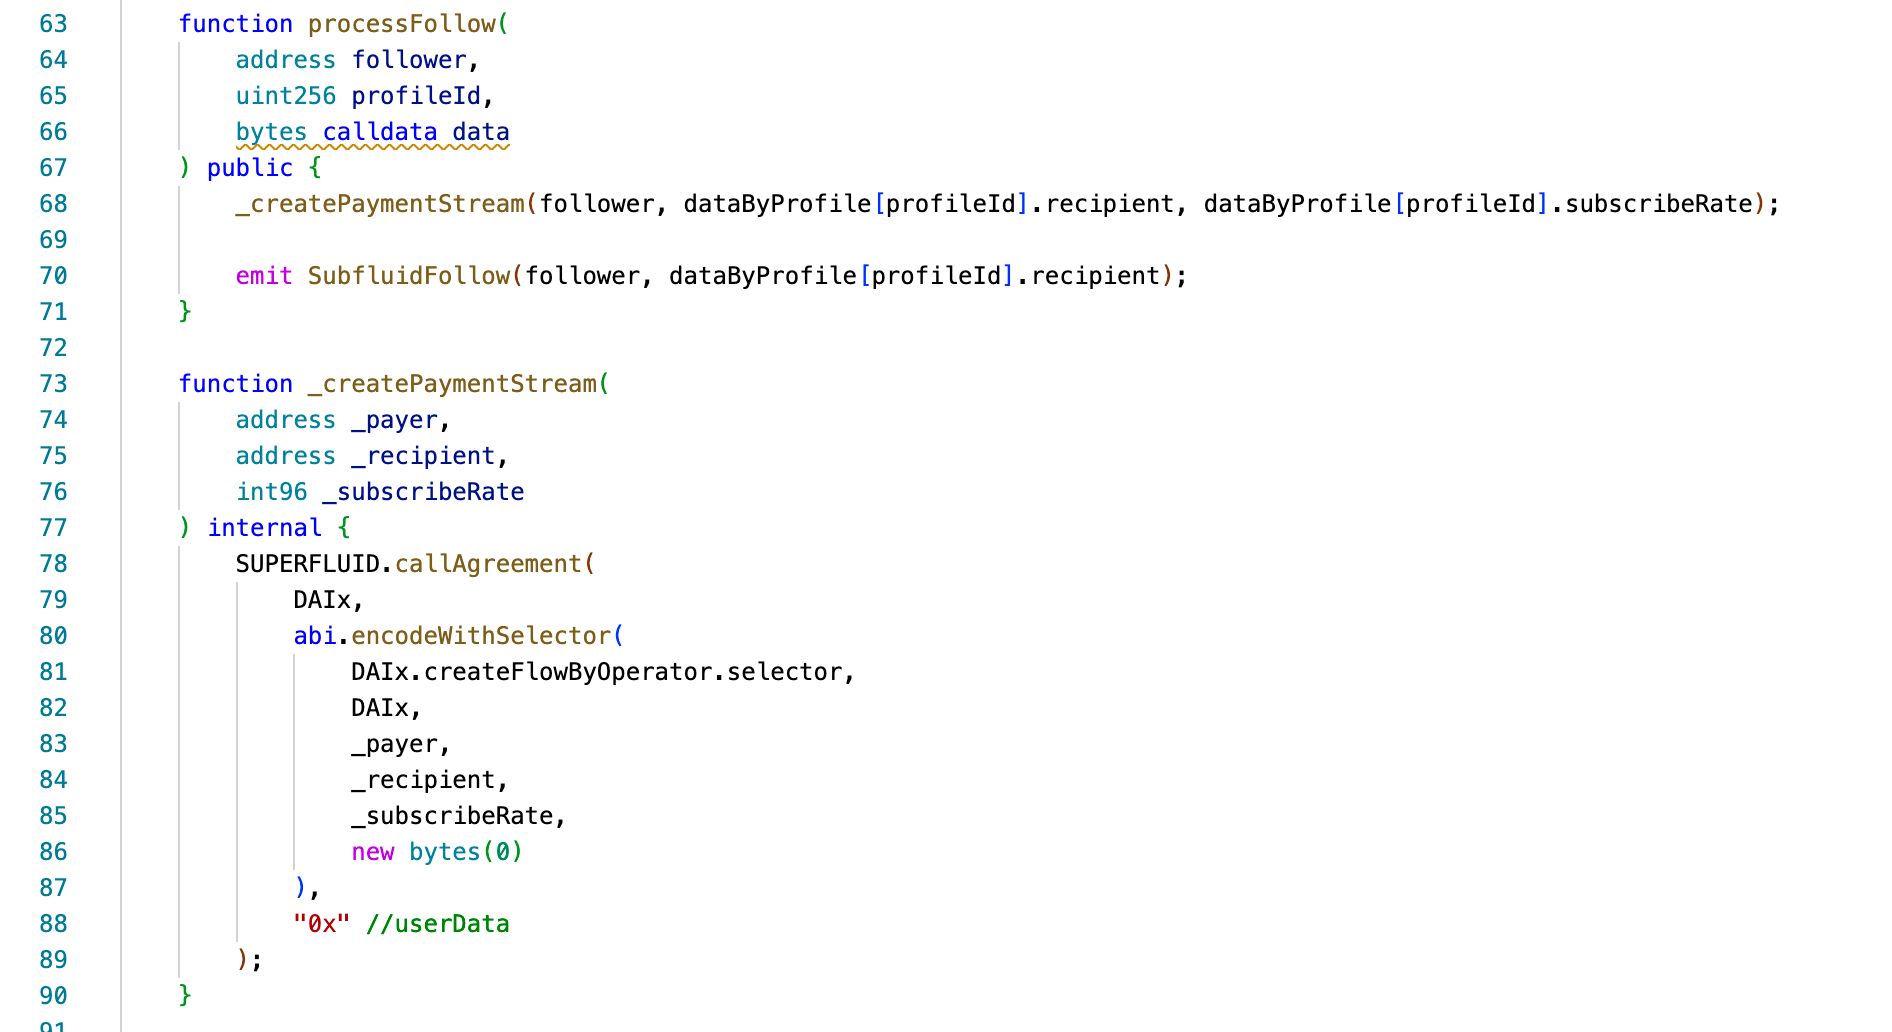
Task: Click 'DAIx,' argument on line 79
Action: (328, 600)
